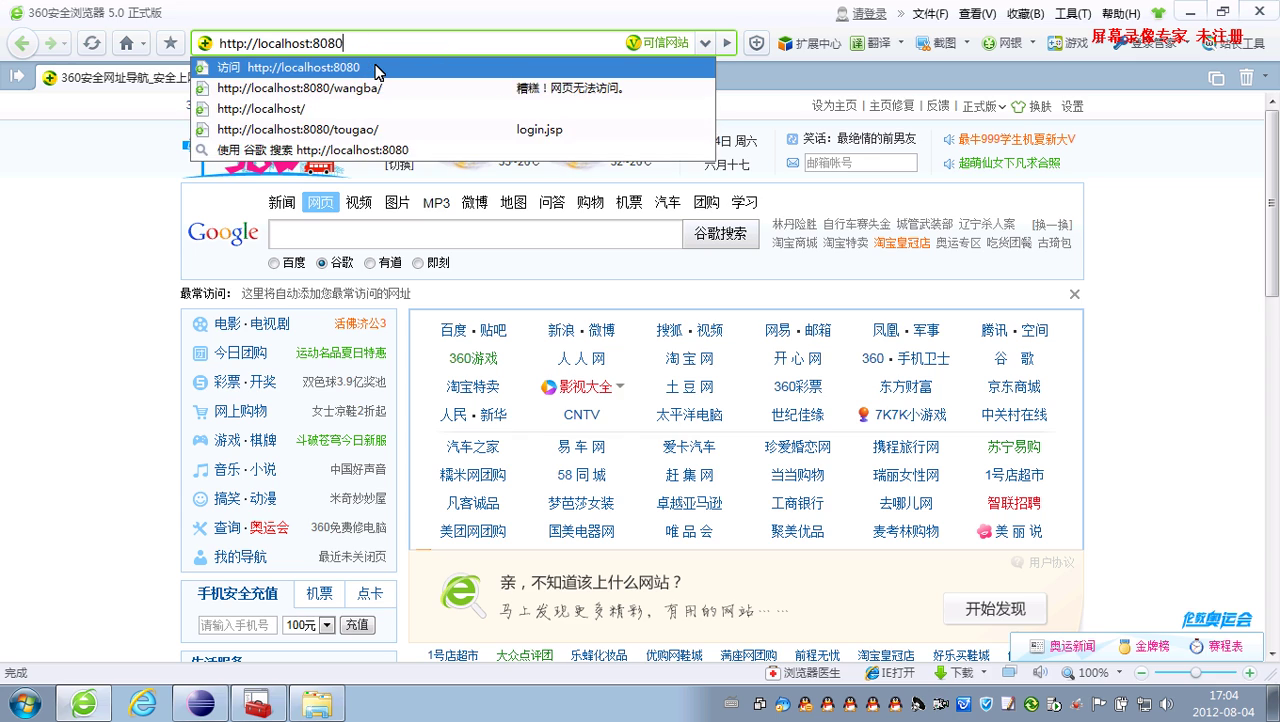Click the 音乐·小说 music note icon
1280x722 pixels.
(x=200, y=469)
